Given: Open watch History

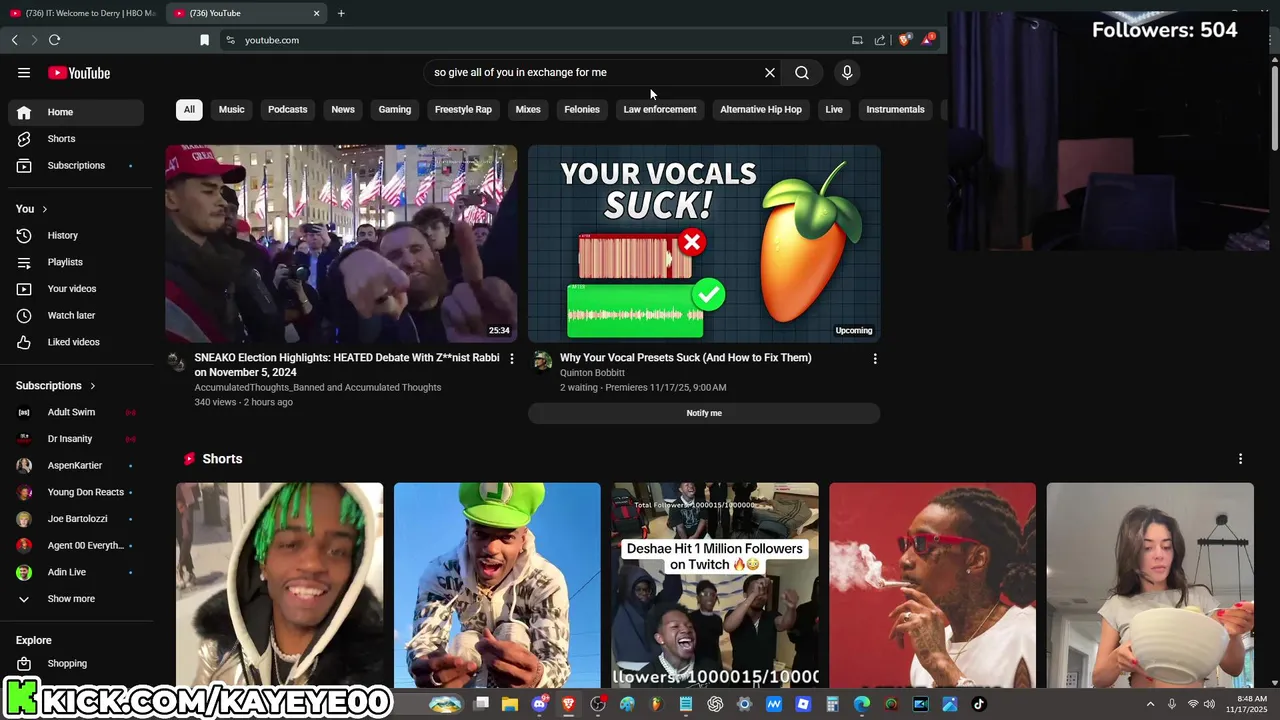Looking at the screenshot, I should [x=76, y=235].
